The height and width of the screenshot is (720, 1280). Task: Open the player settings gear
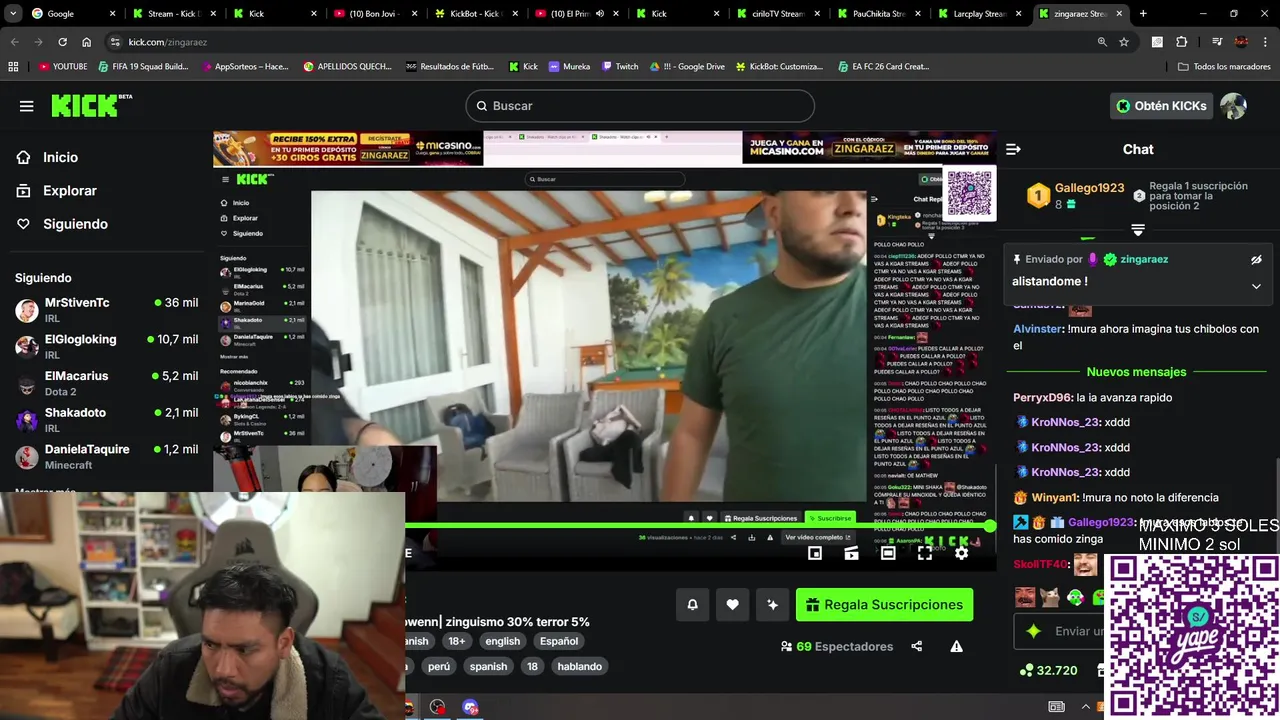(x=961, y=553)
